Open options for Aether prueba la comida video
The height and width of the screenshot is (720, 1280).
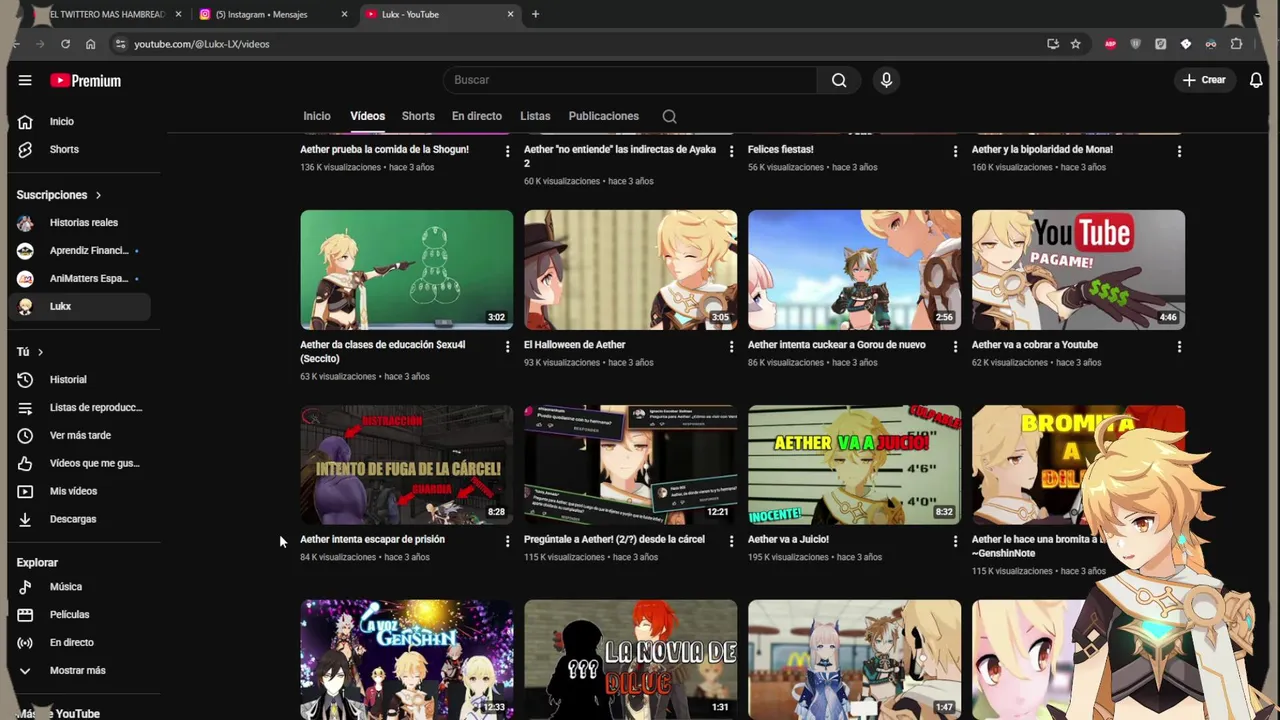click(x=507, y=151)
